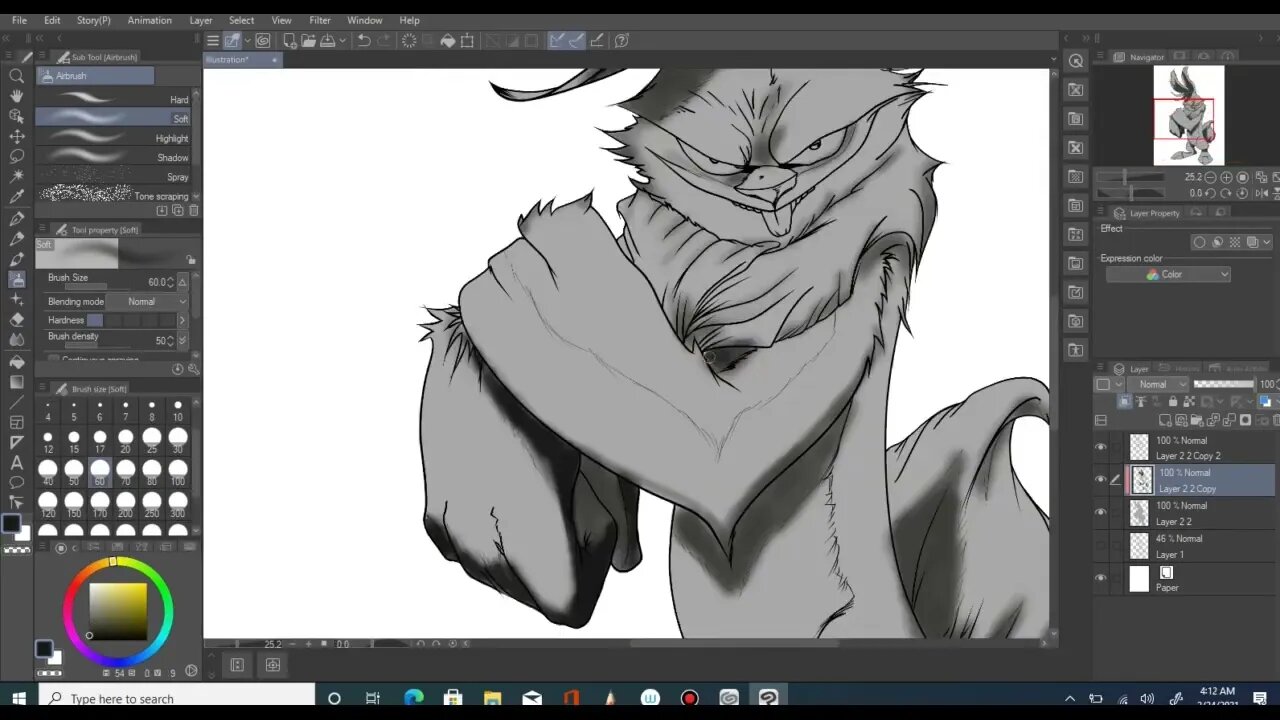Image resolution: width=1280 pixels, height=720 pixels.
Task: Click the Support help icon in command bar
Action: pyautogui.click(x=622, y=40)
